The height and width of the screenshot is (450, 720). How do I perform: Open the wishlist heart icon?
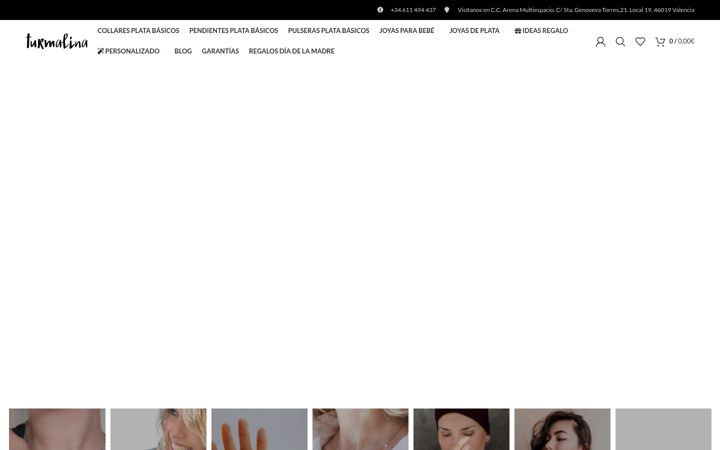pyautogui.click(x=640, y=41)
